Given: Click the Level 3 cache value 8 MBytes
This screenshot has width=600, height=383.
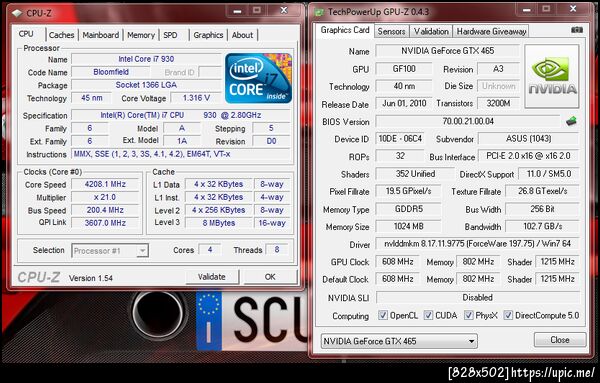Looking at the screenshot, I should click(x=218, y=223).
